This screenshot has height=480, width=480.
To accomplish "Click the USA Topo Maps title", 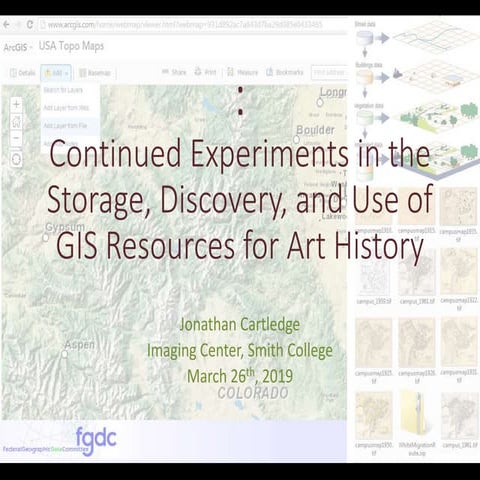I will (x=71, y=46).
